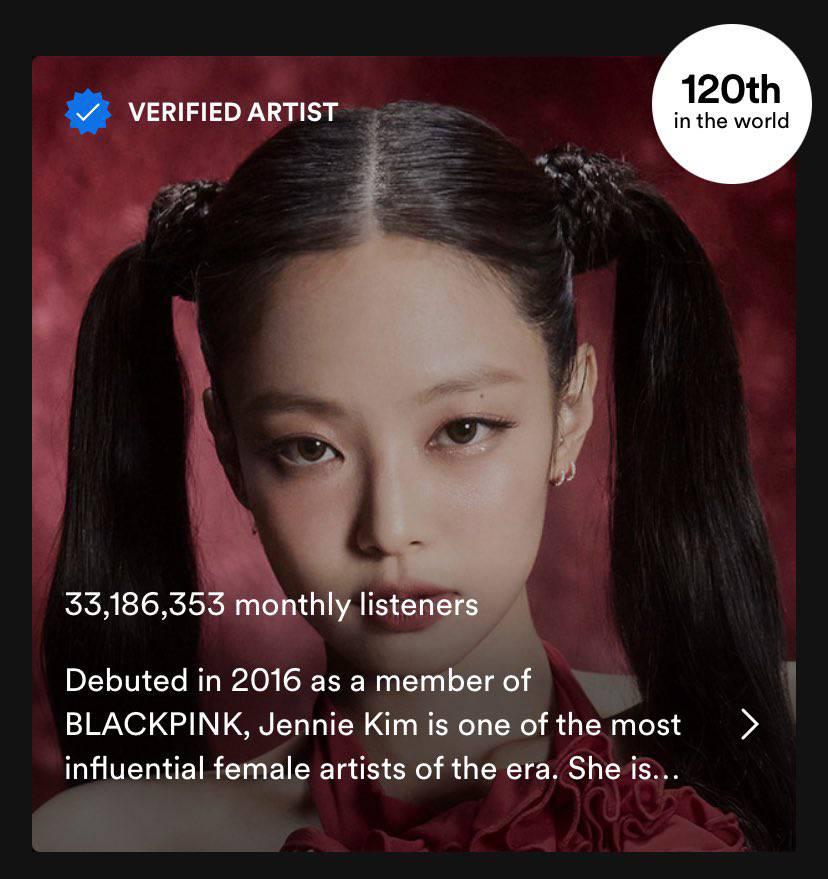The image size is (828, 879).
Task: Click the phrase one of the most
Action: point(570,725)
